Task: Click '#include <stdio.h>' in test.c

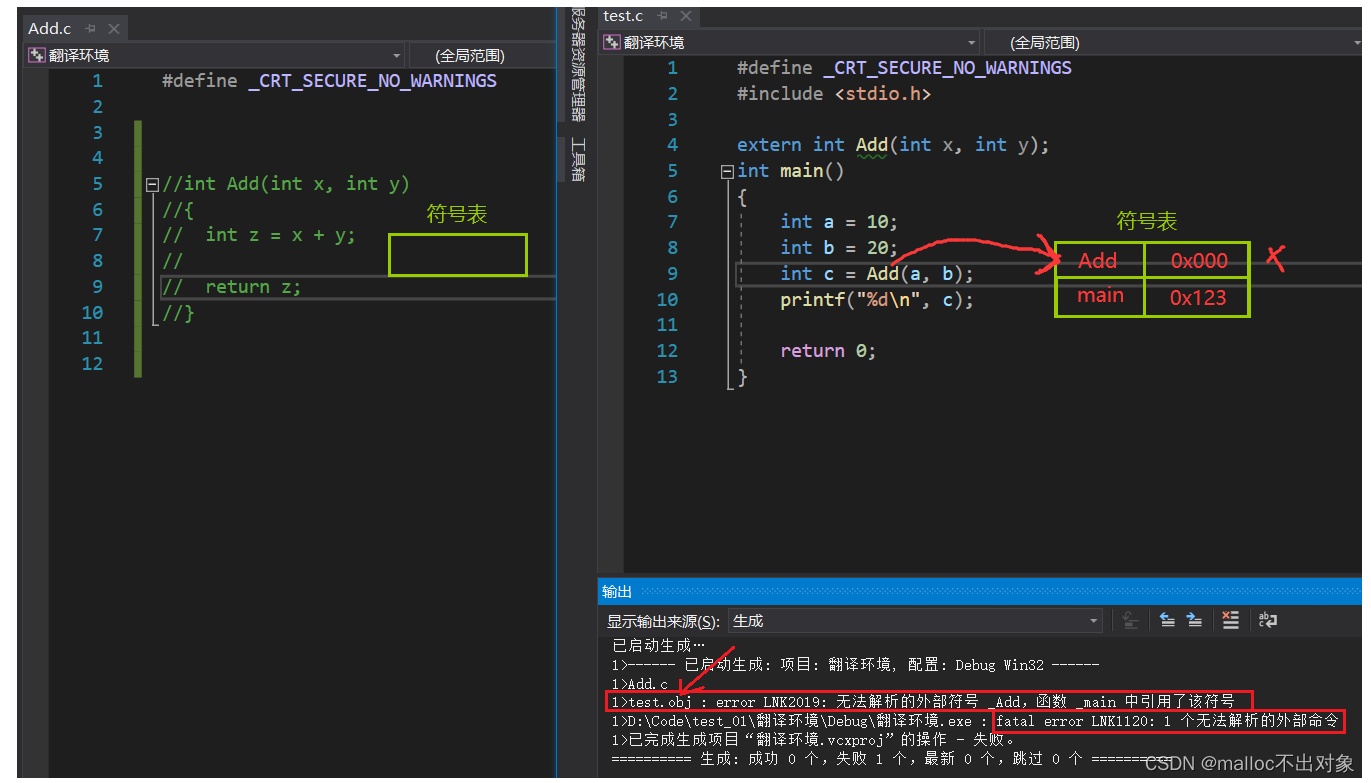Action: [x=834, y=94]
